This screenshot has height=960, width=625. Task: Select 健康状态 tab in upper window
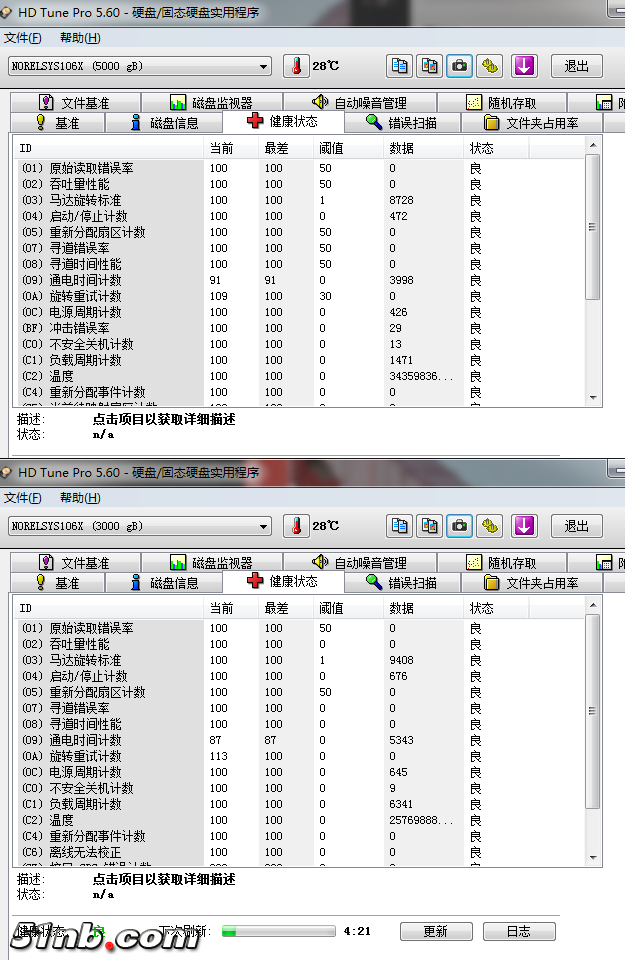click(283, 121)
